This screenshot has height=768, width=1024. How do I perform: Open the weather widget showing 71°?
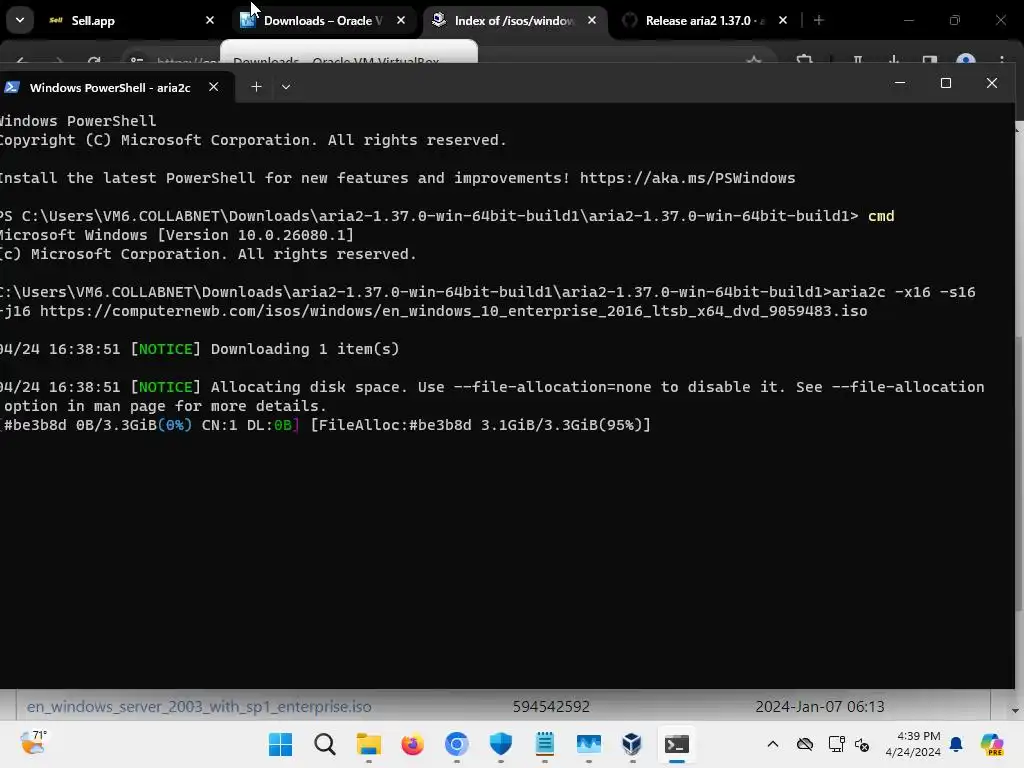coord(33,743)
